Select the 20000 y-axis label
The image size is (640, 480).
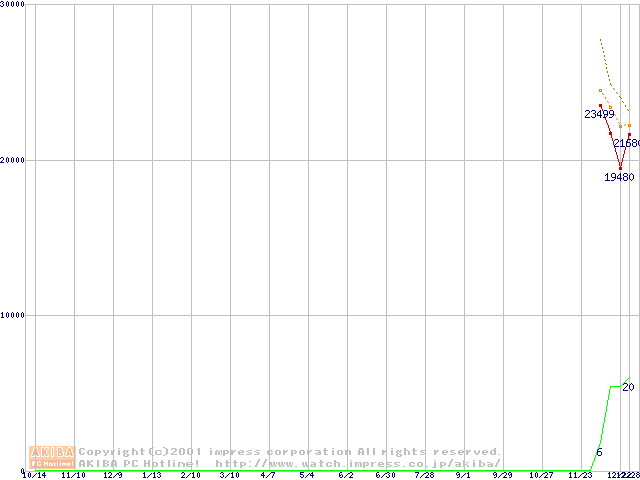pos(13,160)
